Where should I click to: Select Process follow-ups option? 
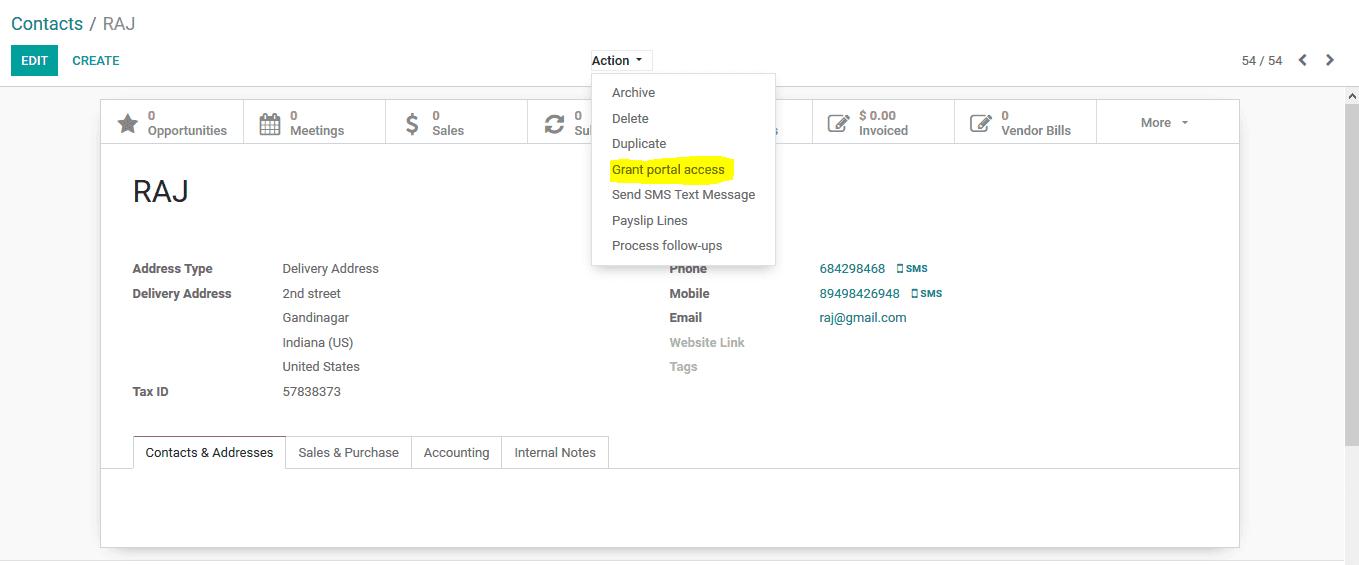667,246
